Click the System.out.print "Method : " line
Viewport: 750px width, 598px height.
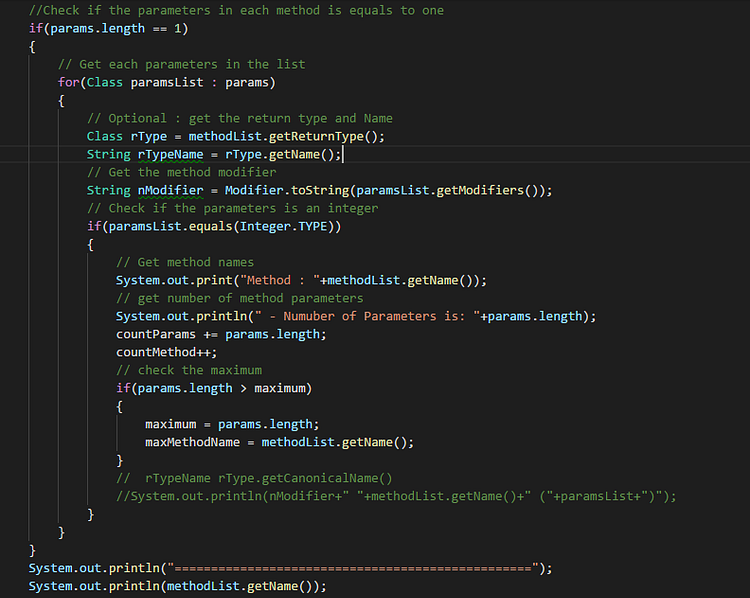click(x=301, y=281)
